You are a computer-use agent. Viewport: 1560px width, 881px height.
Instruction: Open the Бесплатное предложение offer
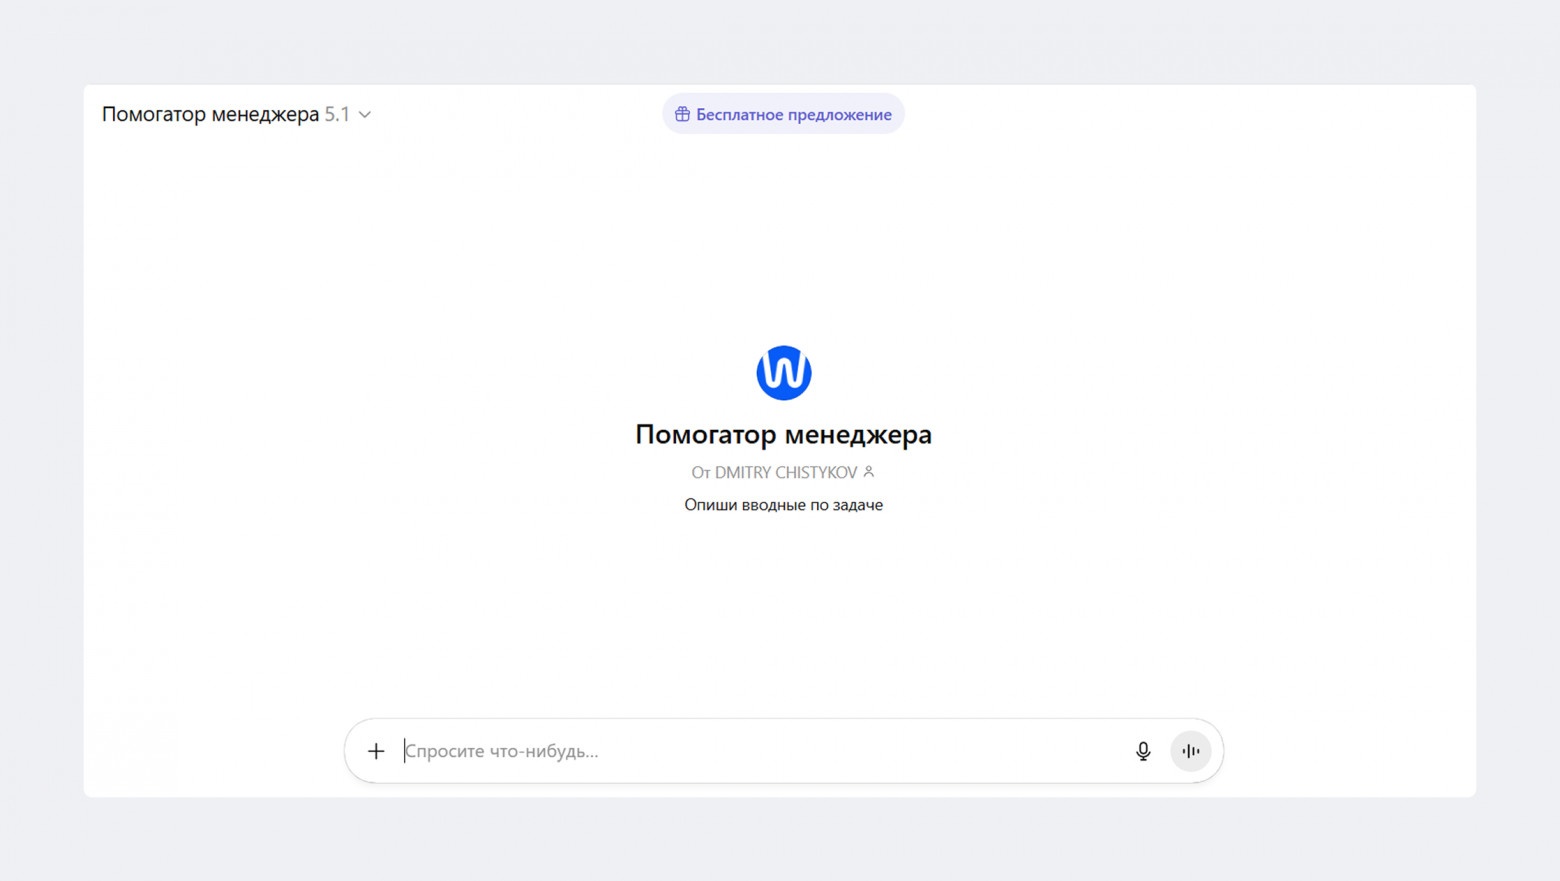point(783,114)
